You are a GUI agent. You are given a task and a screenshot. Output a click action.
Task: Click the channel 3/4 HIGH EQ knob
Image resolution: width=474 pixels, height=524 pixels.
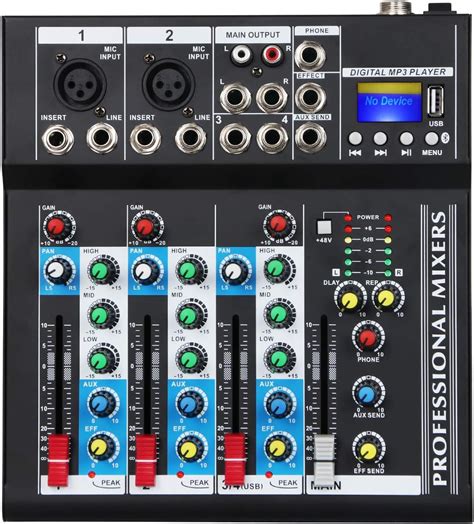(x=278, y=269)
